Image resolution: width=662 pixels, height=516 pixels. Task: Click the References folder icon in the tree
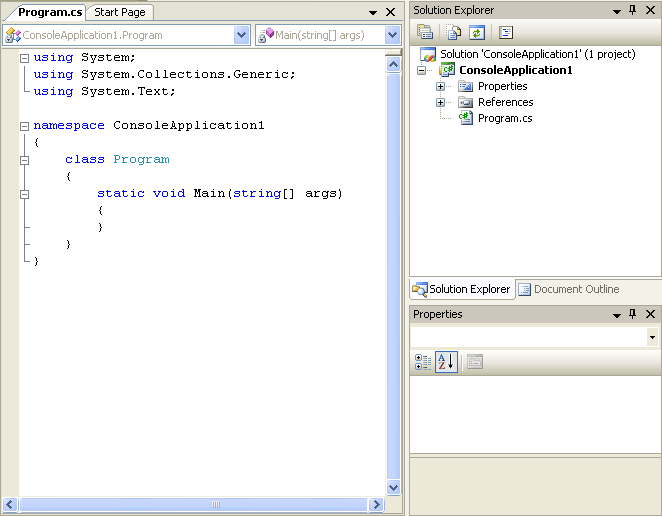(x=465, y=102)
